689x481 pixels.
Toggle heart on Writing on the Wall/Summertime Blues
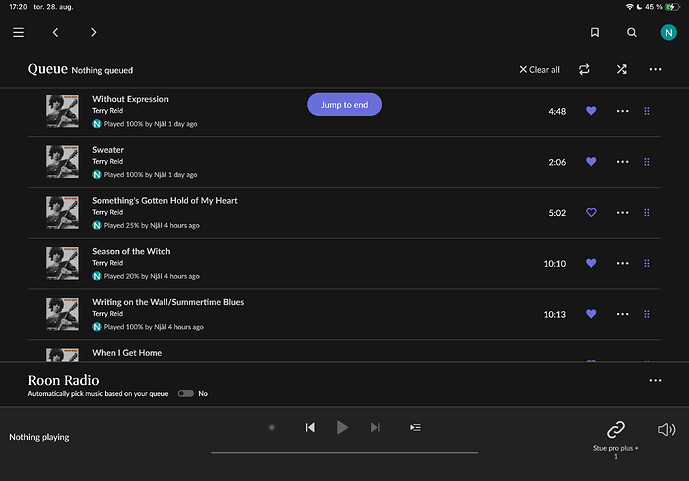tap(591, 314)
